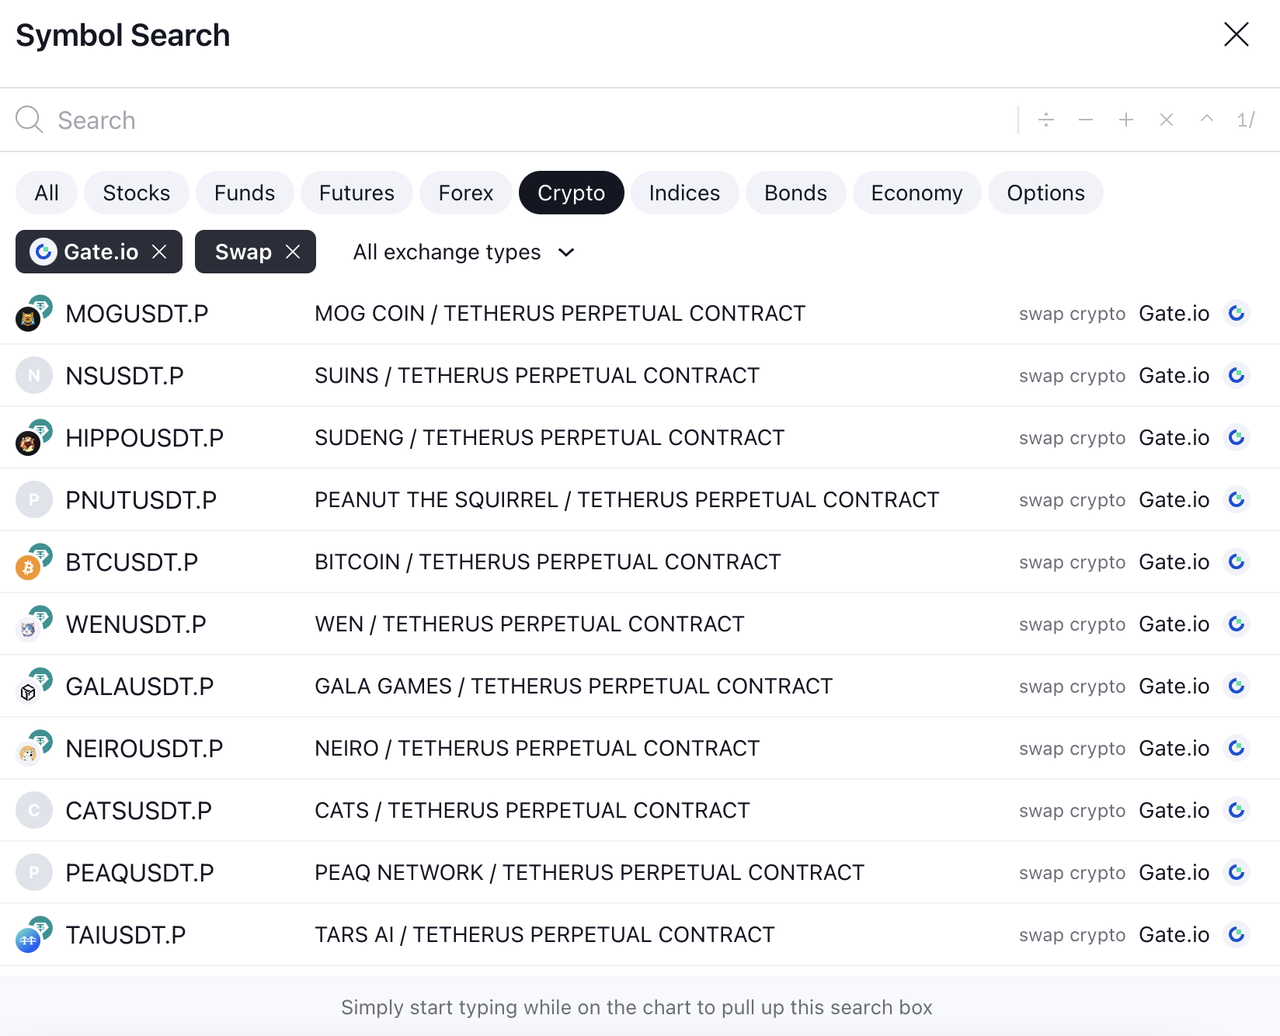Image resolution: width=1280 pixels, height=1036 pixels.
Task: Open PNUTUSDT.P Peanut the Squirrel contract
Action: (141, 500)
